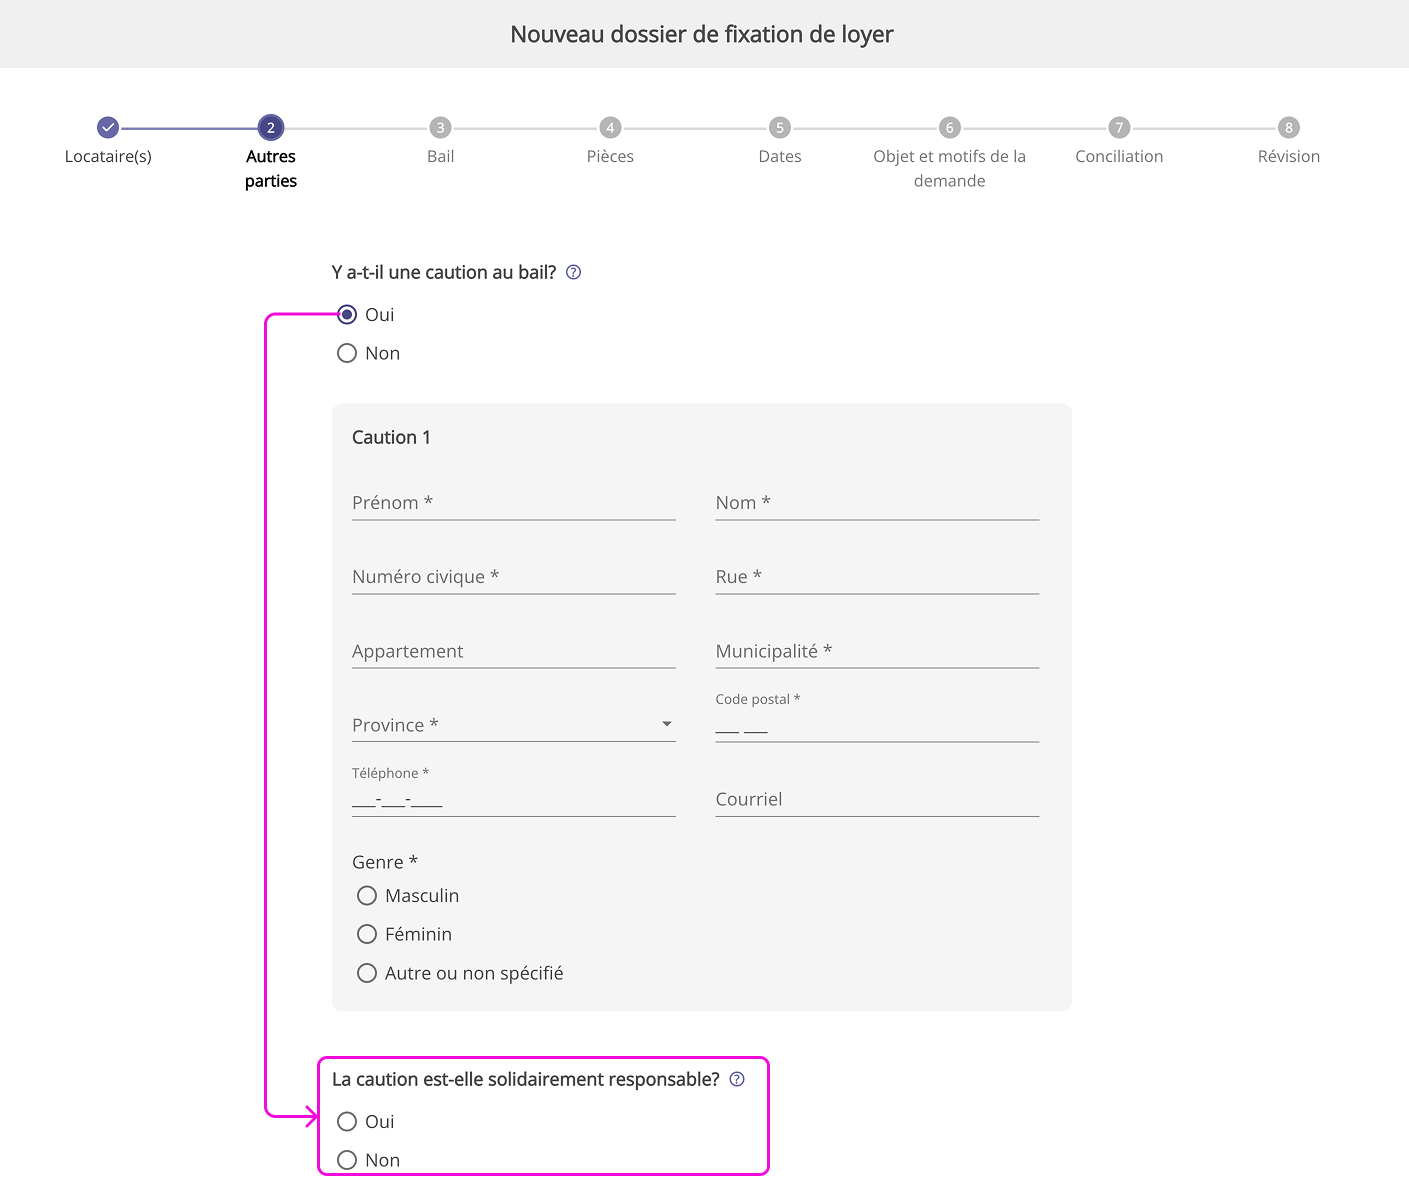This screenshot has height=1185, width=1409.
Task: Jump to step 4 Pièces circle
Action: (610, 128)
